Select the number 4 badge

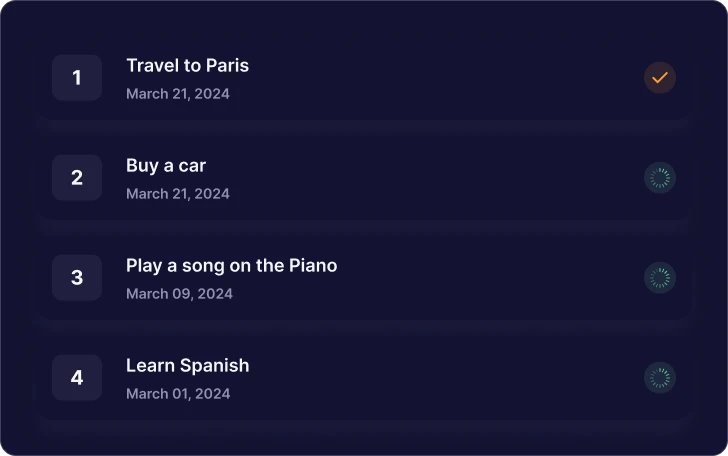(77, 378)
